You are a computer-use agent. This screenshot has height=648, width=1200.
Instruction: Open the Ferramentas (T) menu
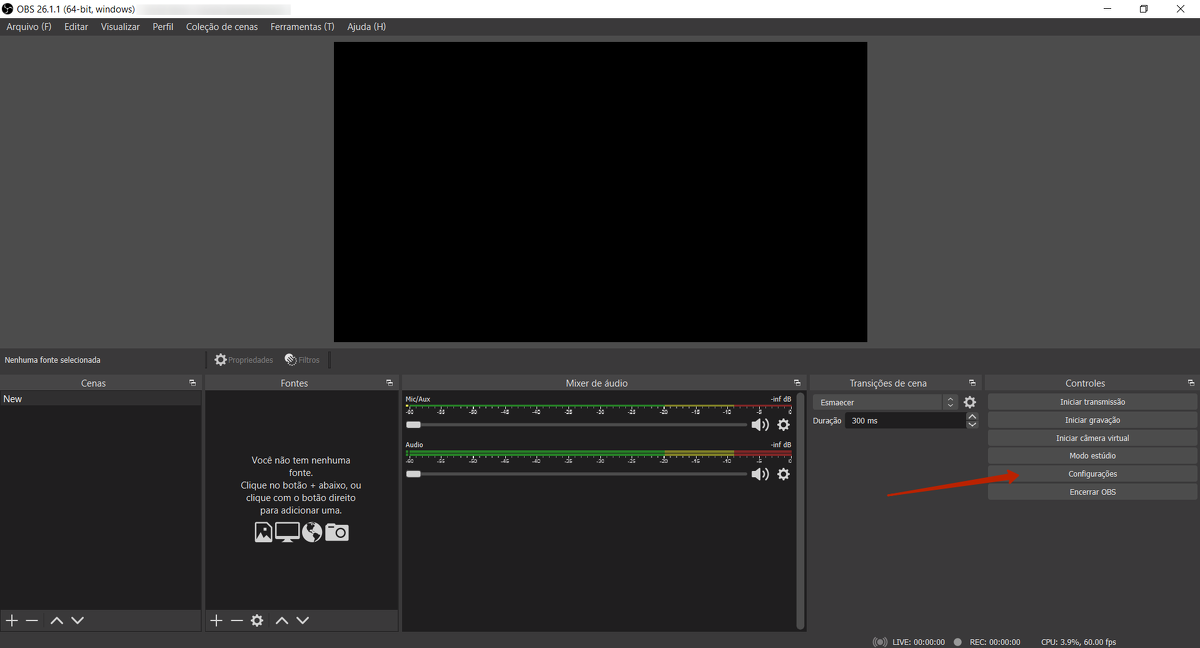[x=302, y=27]
